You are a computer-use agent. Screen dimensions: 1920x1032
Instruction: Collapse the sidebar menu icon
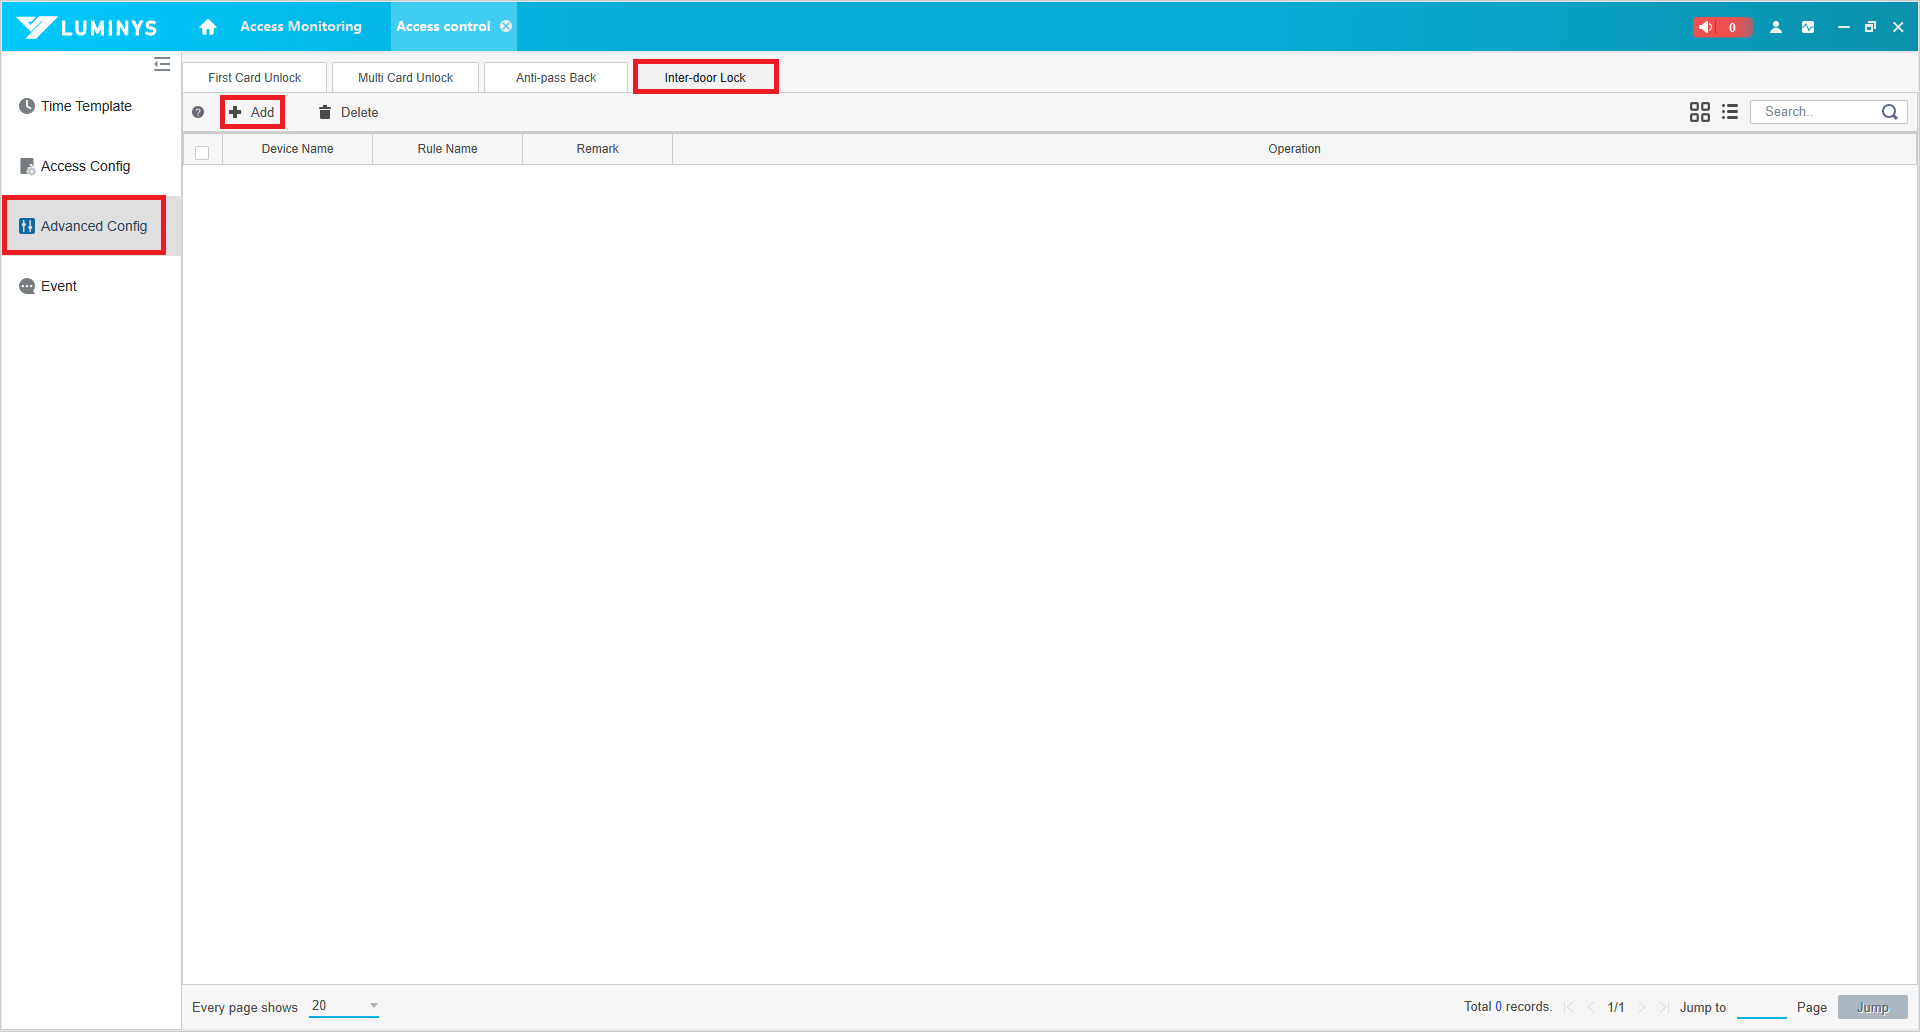click(x=162, y=65)
